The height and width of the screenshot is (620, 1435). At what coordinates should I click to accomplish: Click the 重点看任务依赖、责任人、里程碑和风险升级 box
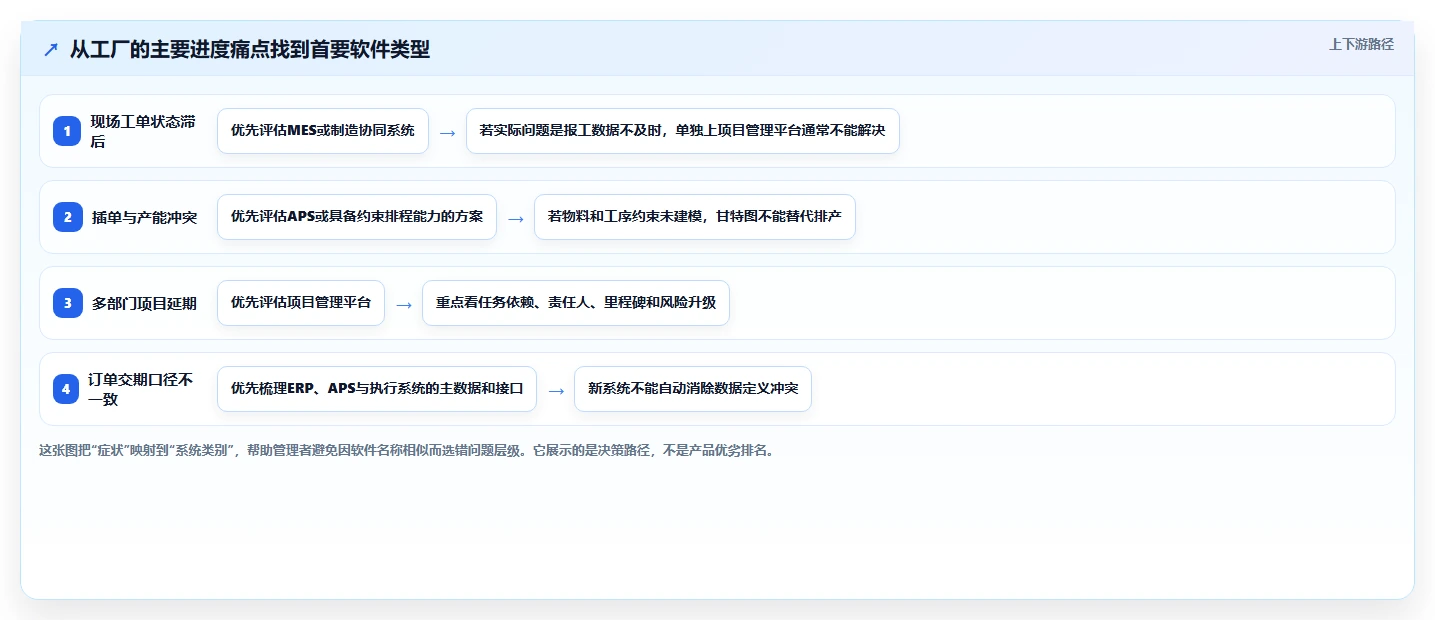[576, 303]
